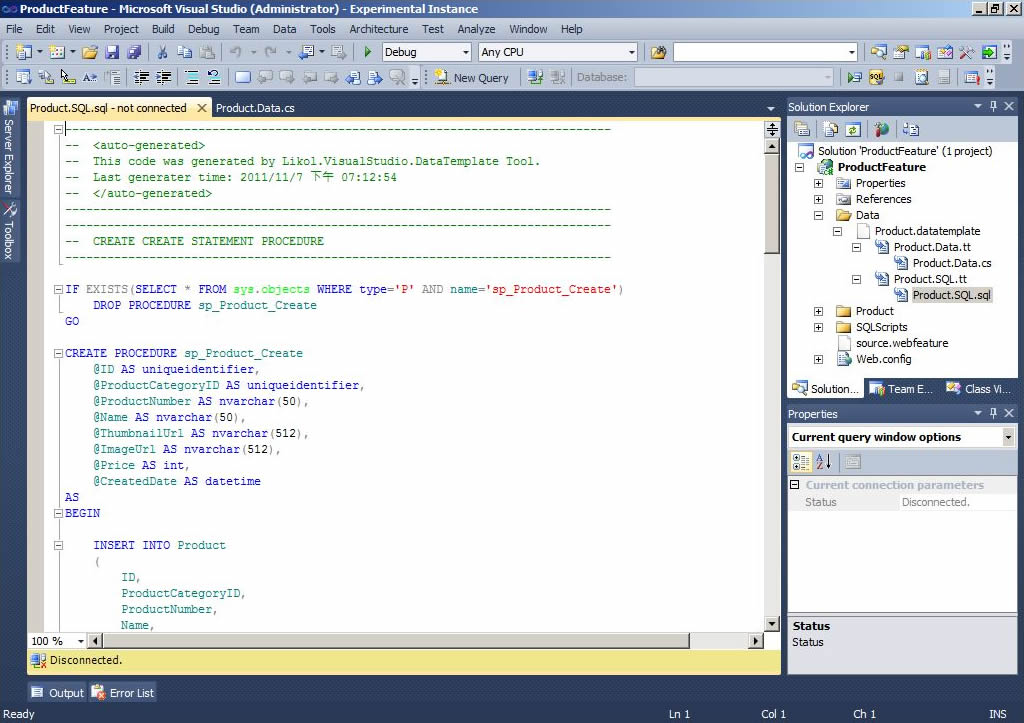
Task: Open the Analyze menu
Action: pyautogui.click(x=476, y=29)
